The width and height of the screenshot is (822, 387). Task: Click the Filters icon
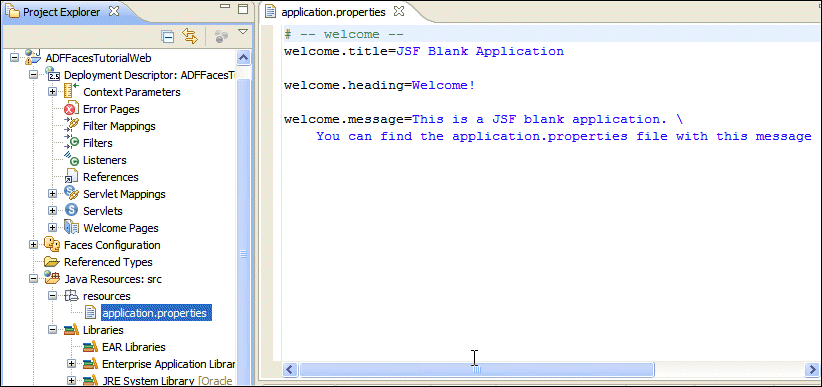point(71,143)
